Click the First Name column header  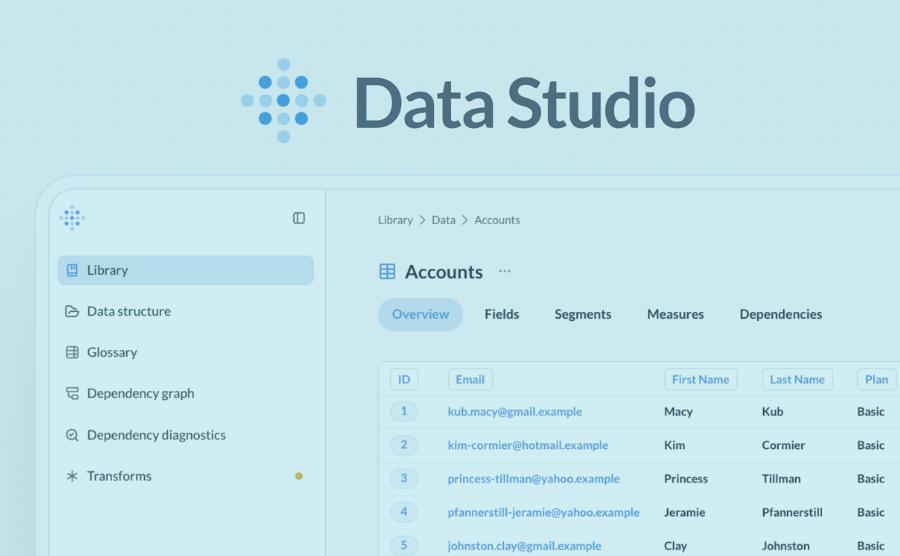coord(700,379)
